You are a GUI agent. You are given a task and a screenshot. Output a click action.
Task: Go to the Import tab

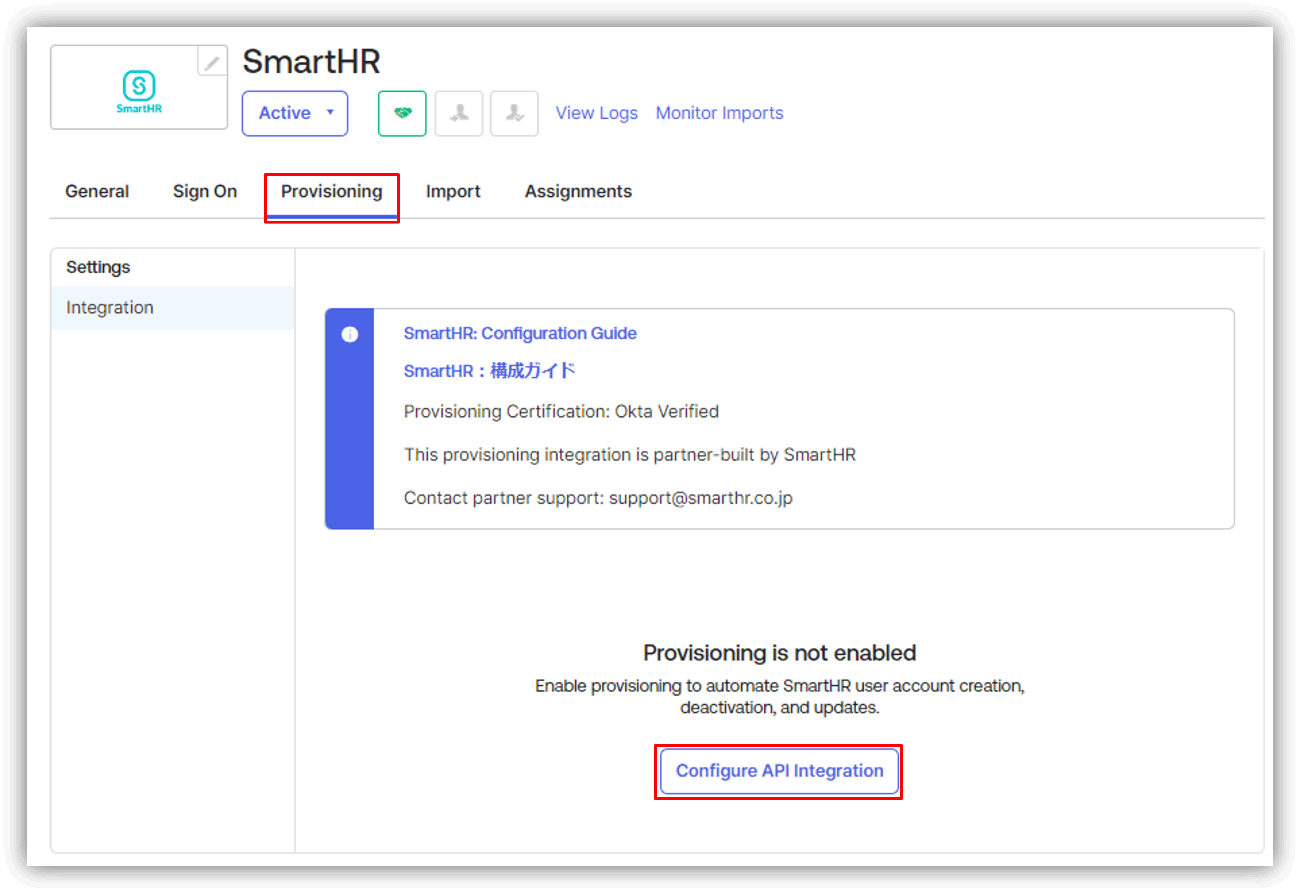pos(453,191)
